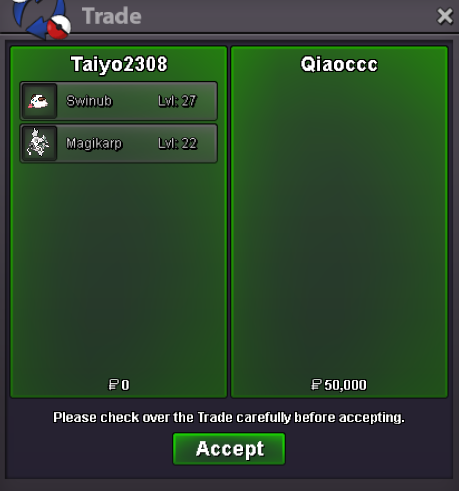The image size is (459, 491).
Task: Click the 50,000 money amount offered
Action: tap(345, 385)
